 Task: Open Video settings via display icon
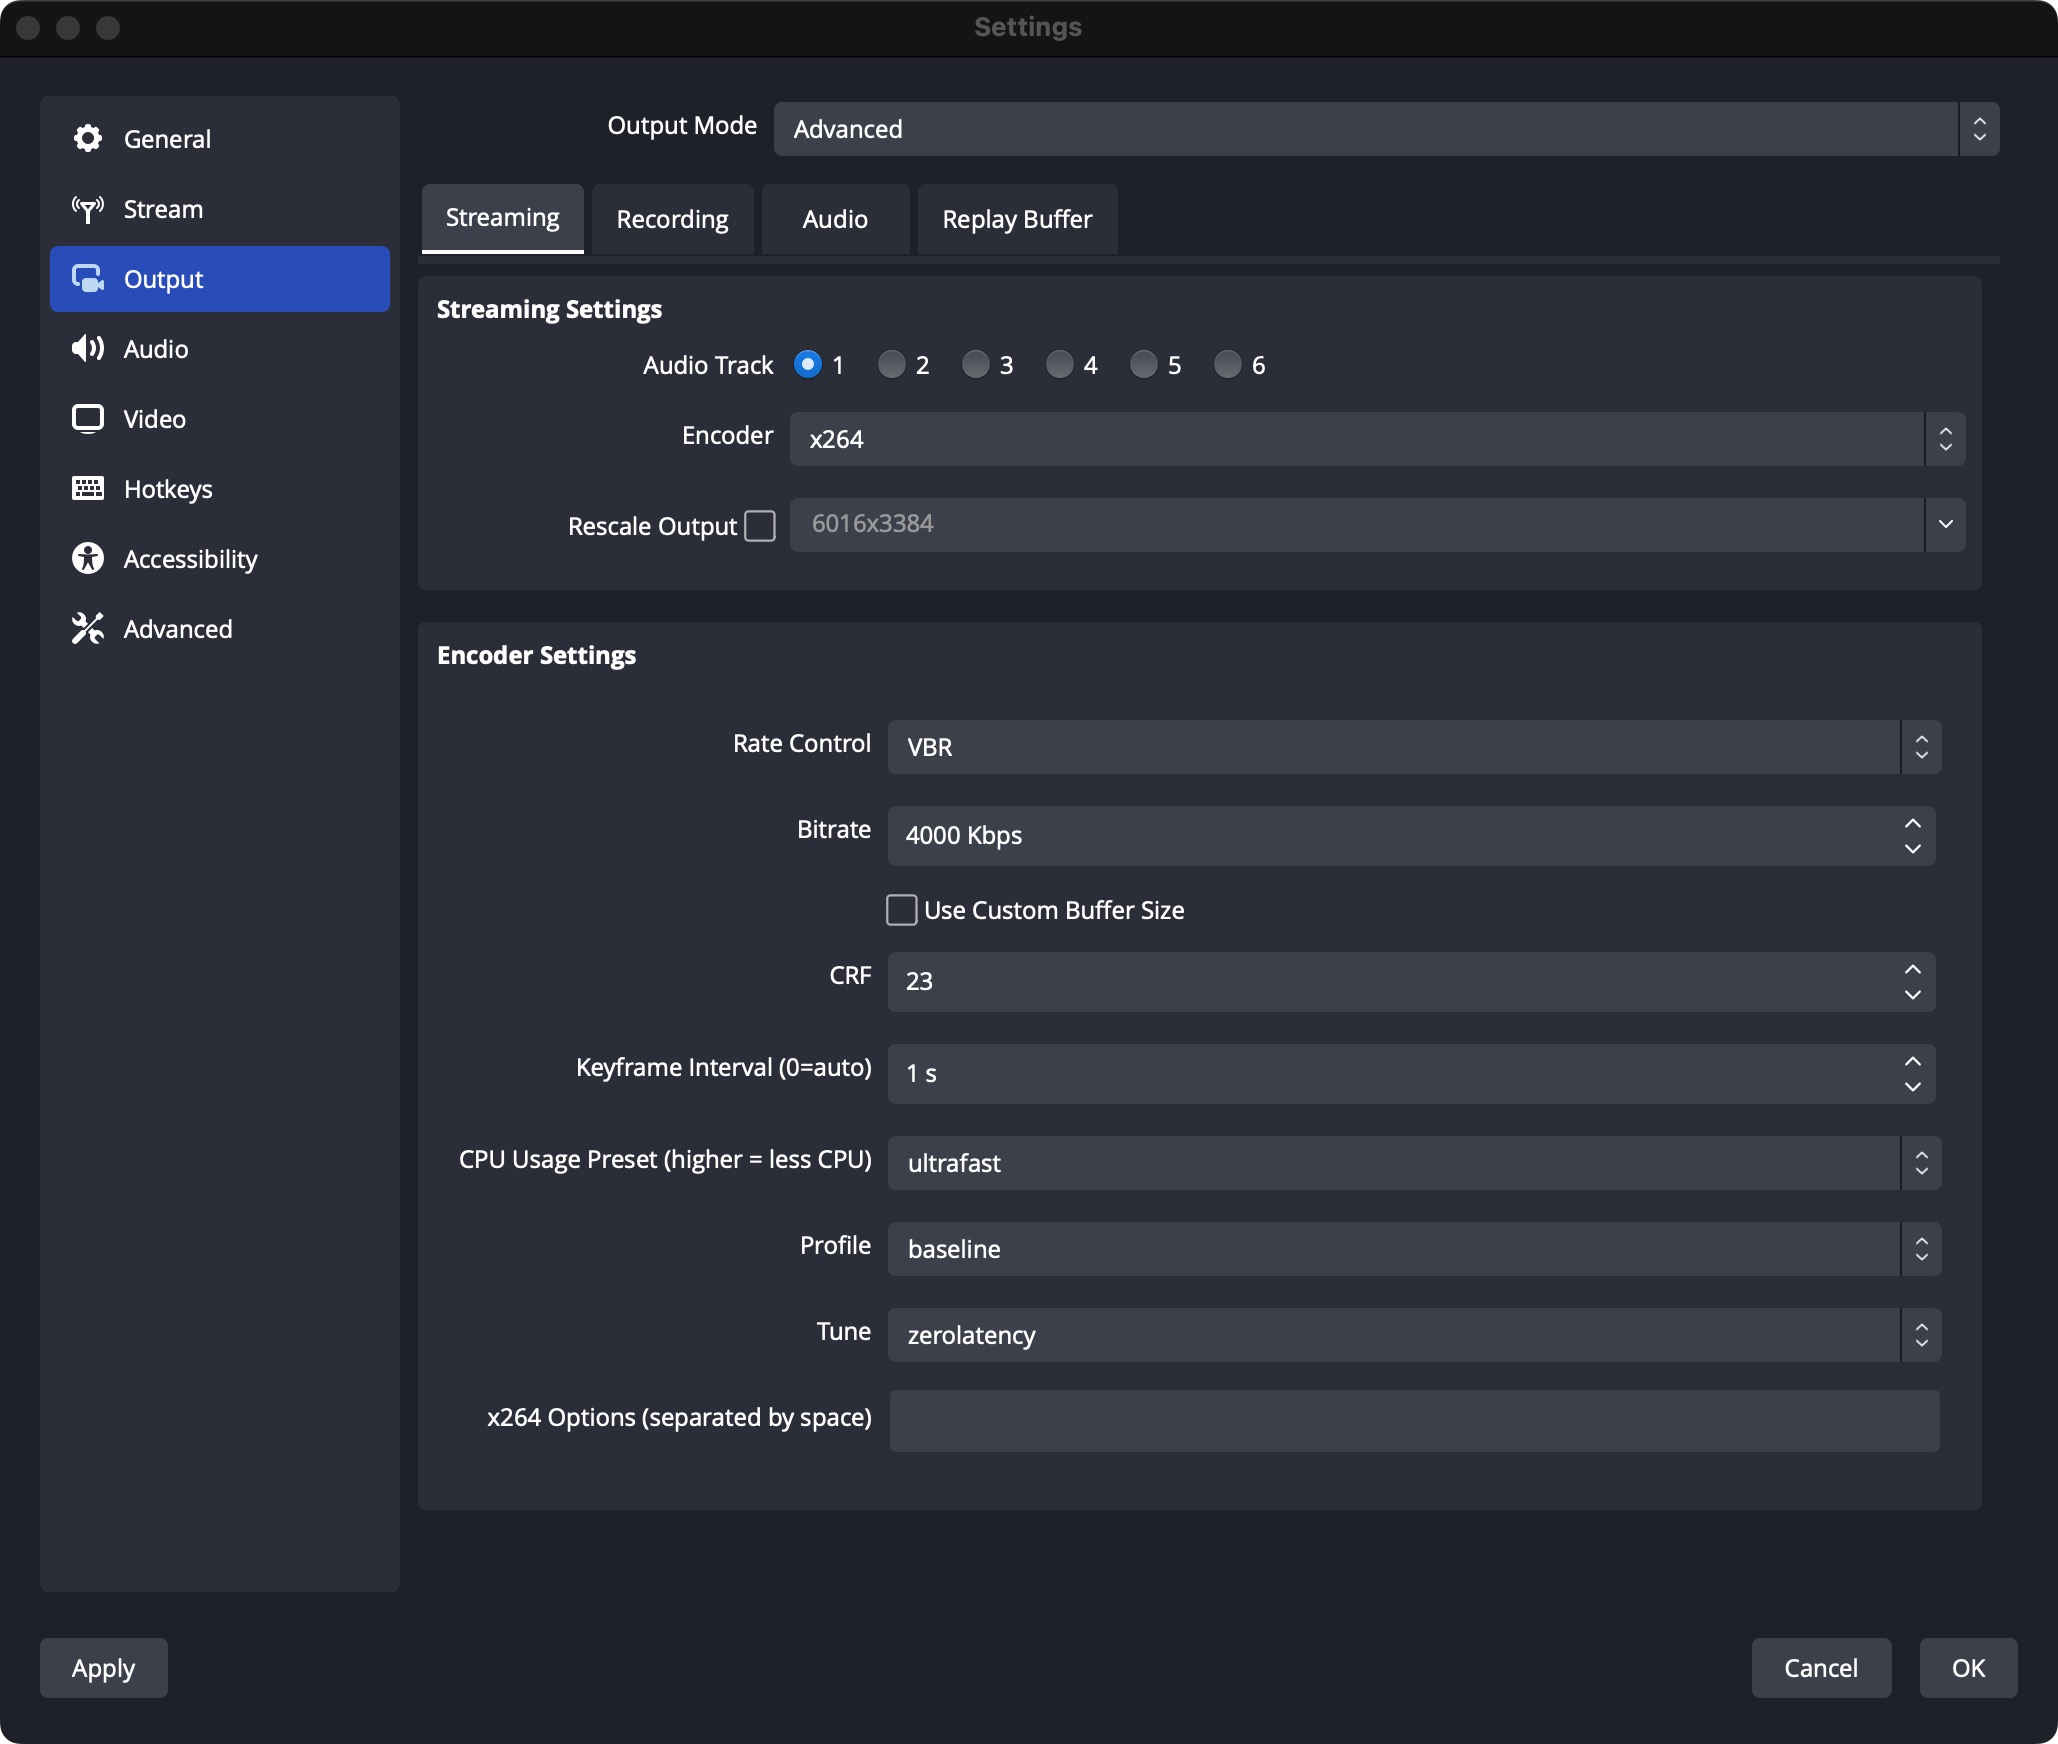[x=88, y=419]
